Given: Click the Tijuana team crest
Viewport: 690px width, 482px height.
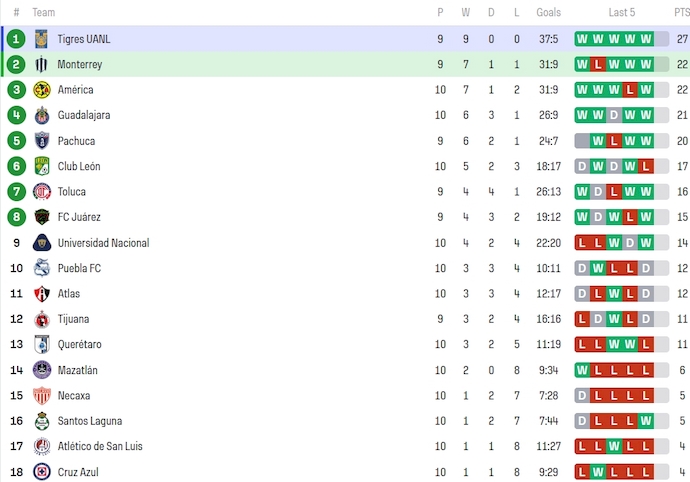Looking at the screenshot, I should click(42, 319).
